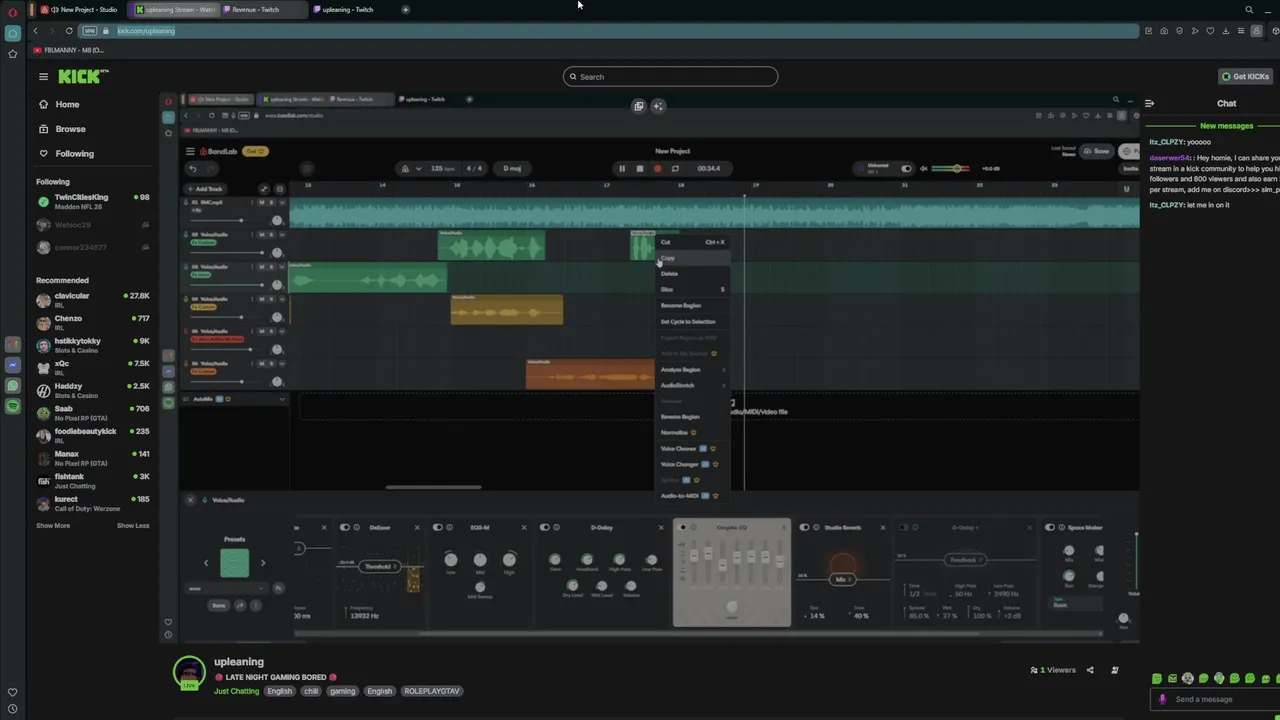Open clavicular recommended channel

92,299
